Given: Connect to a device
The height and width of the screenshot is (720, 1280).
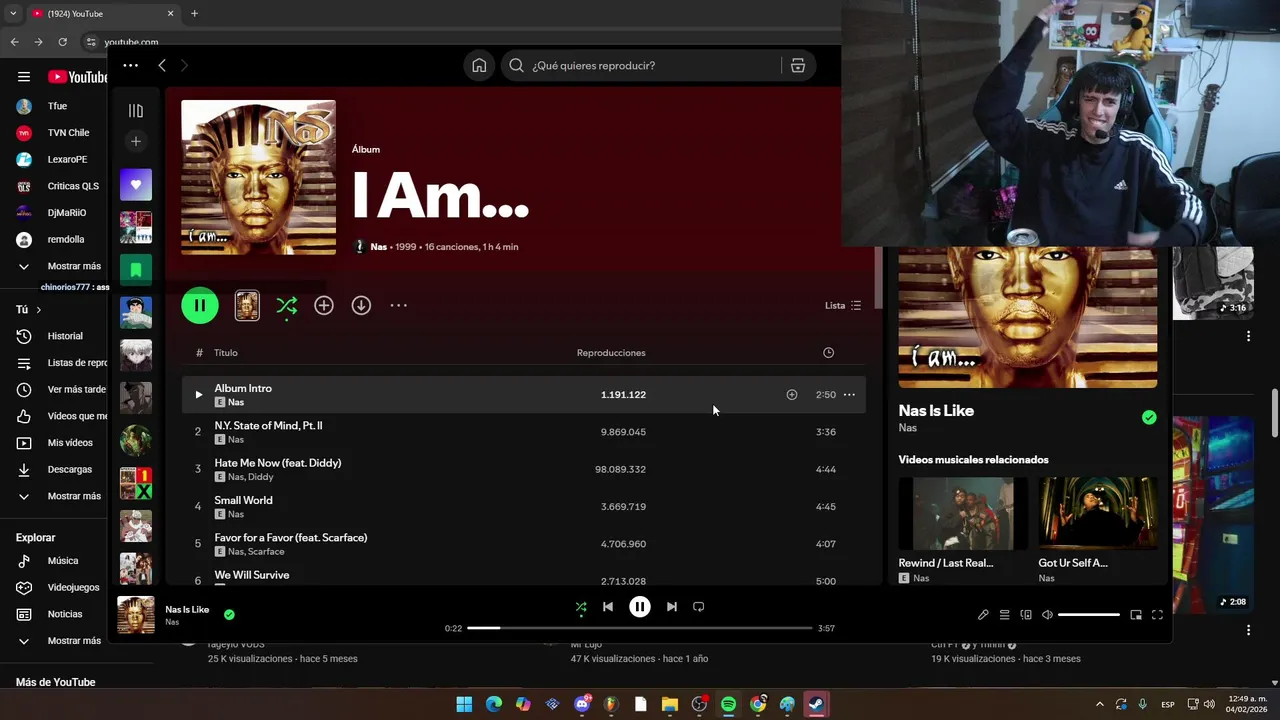Looking at the screenshot, I should point(1026,615).
